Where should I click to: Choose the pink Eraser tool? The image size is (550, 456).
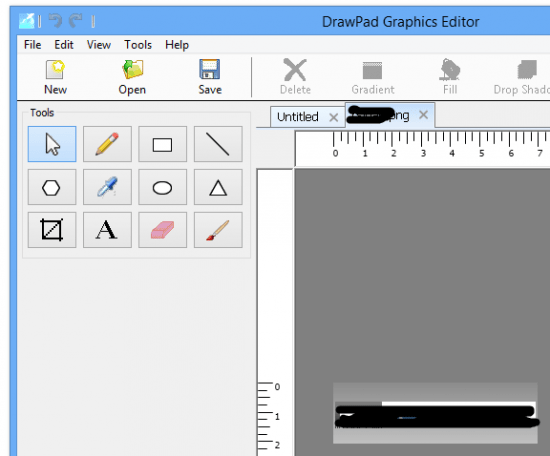tap(162, 230)
